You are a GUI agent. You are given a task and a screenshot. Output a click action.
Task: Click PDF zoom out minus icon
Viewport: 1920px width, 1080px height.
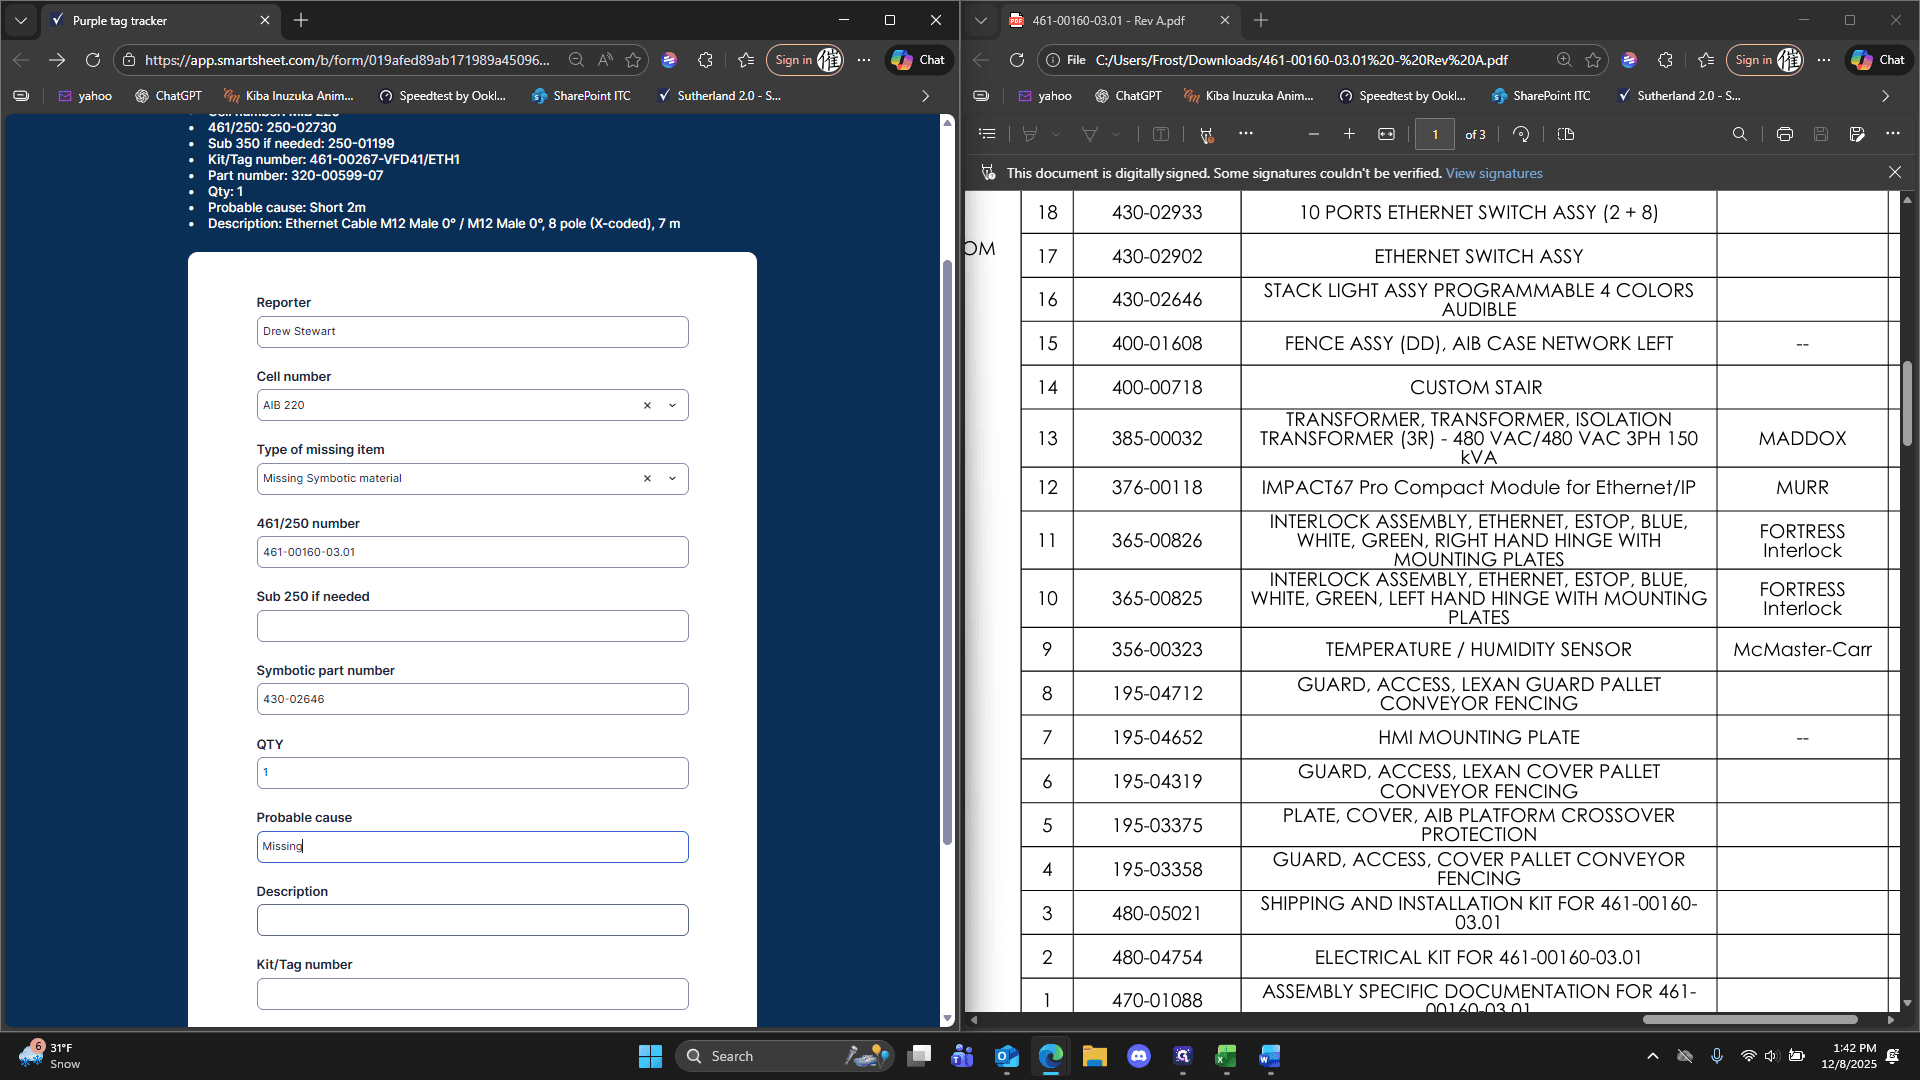point(1314,134)
